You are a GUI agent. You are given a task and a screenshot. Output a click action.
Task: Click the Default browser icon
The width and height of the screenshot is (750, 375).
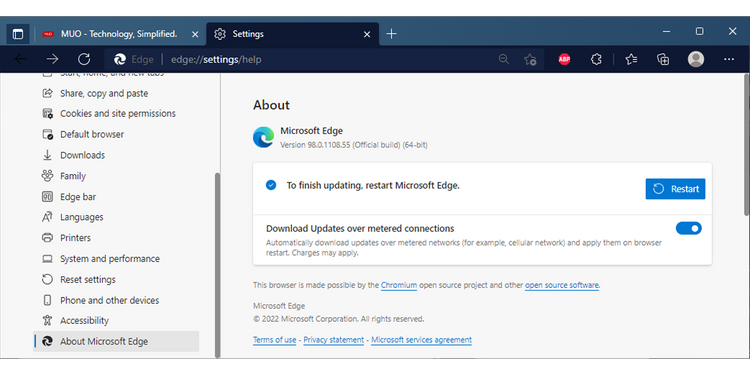(47, 134)
